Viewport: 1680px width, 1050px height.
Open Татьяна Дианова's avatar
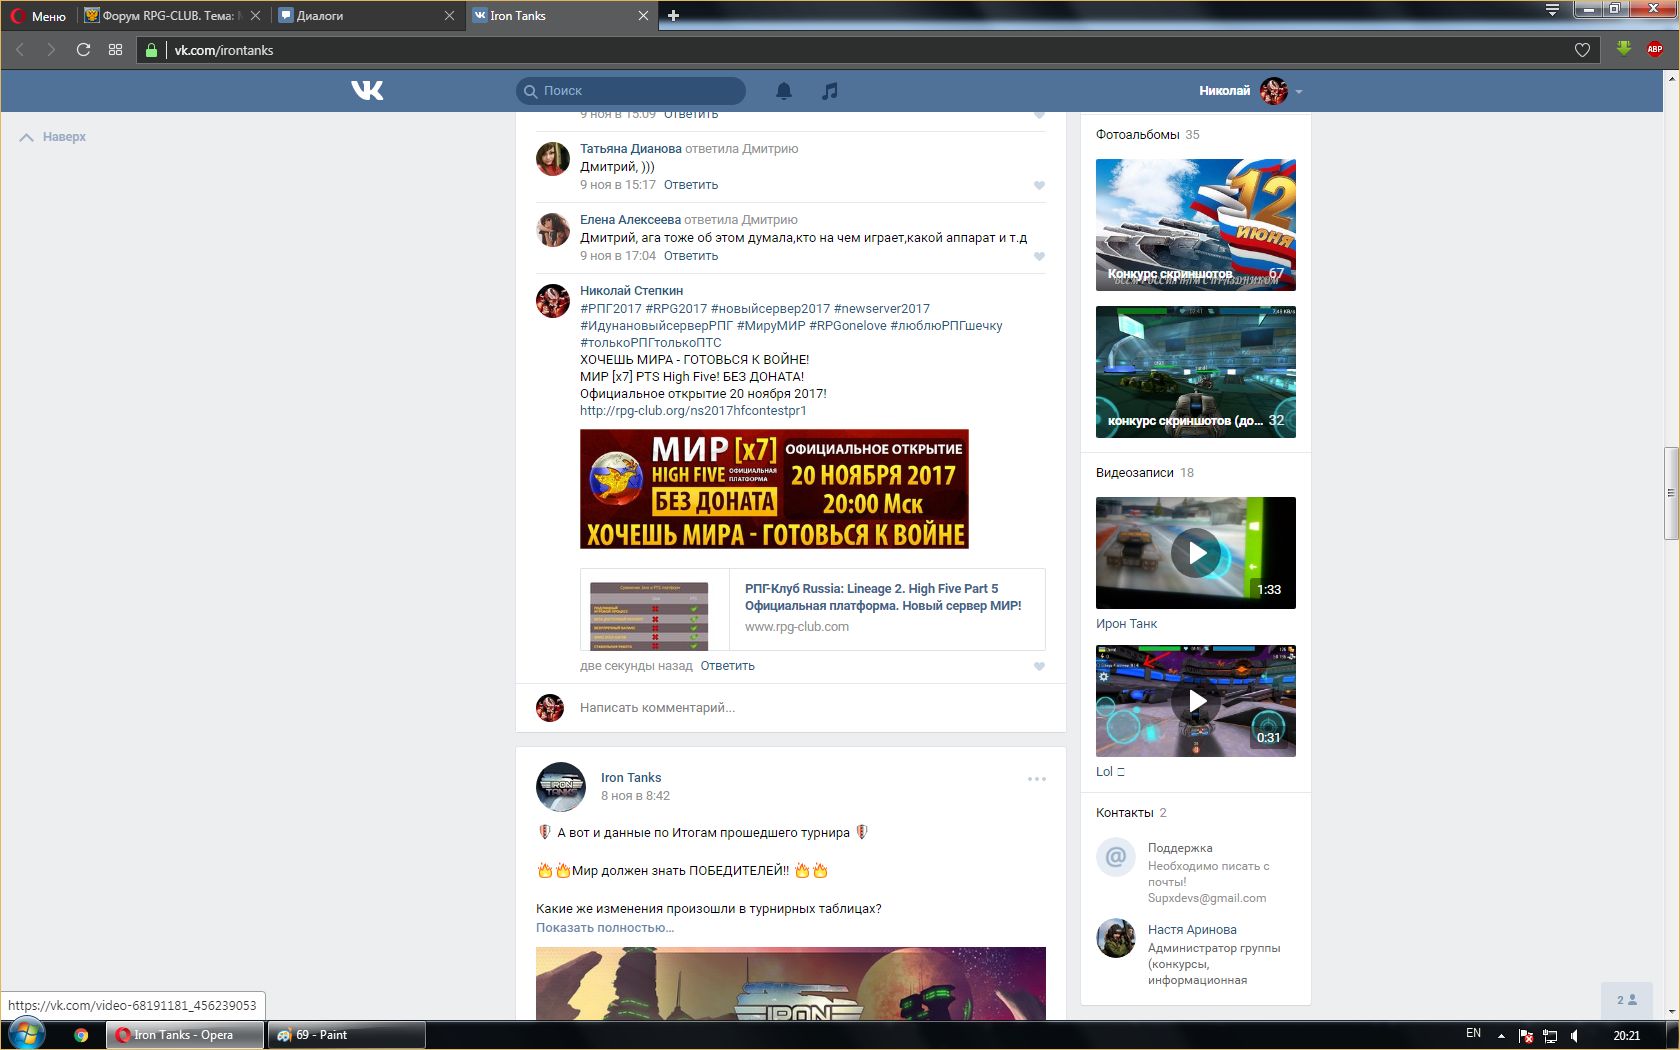552,158
